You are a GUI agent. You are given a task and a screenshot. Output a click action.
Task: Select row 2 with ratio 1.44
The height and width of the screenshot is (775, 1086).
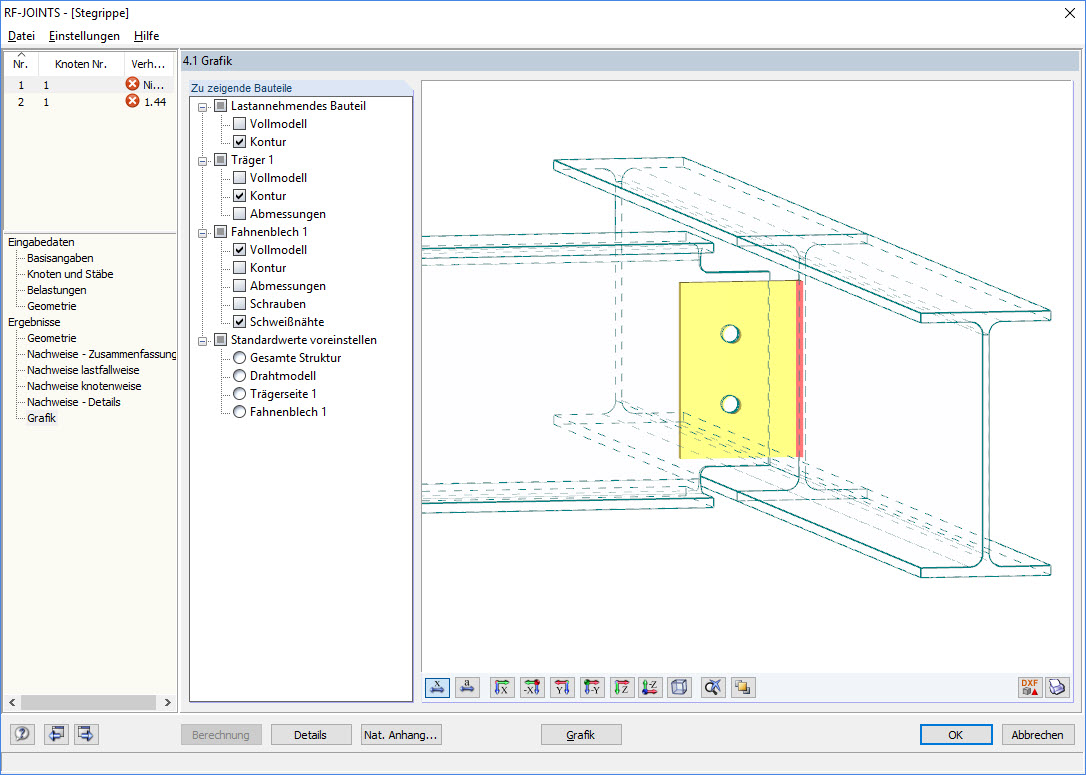click(x=89, y=102)
